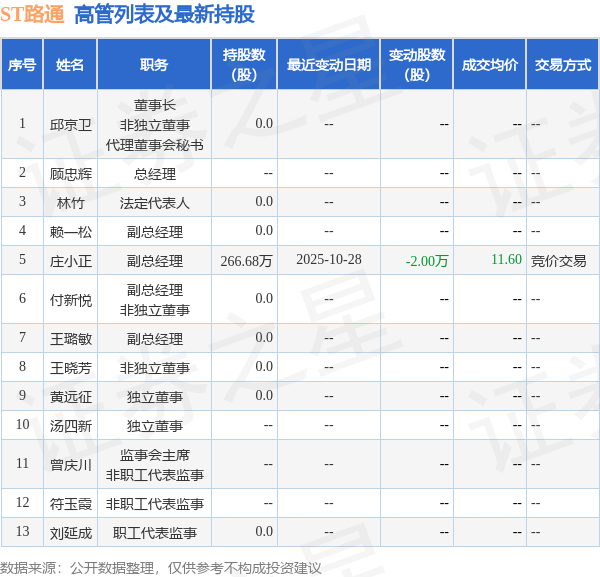Viewport: 600px width, 577px height.
Task: Click '副总经理' in 王璐敏's row
Action: pyautogui.click(x=155, y=339)
